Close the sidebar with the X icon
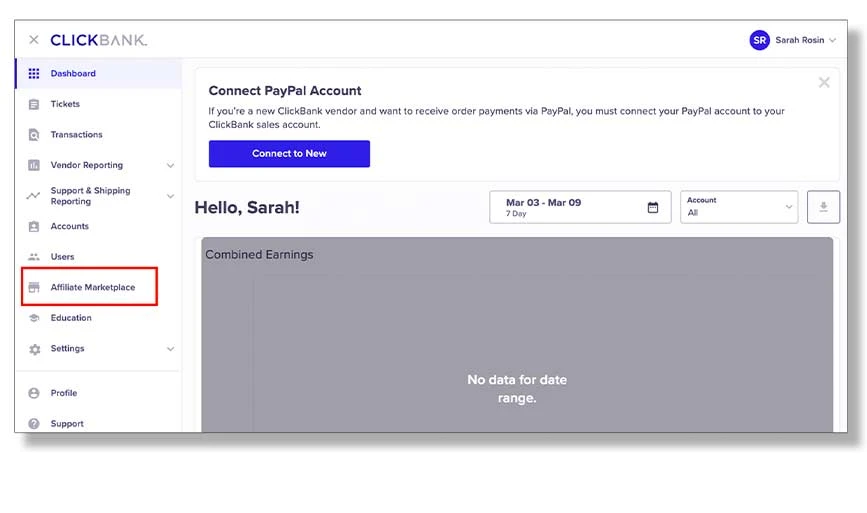The width and height of the screenshot is (867, 513). (34, 40)
